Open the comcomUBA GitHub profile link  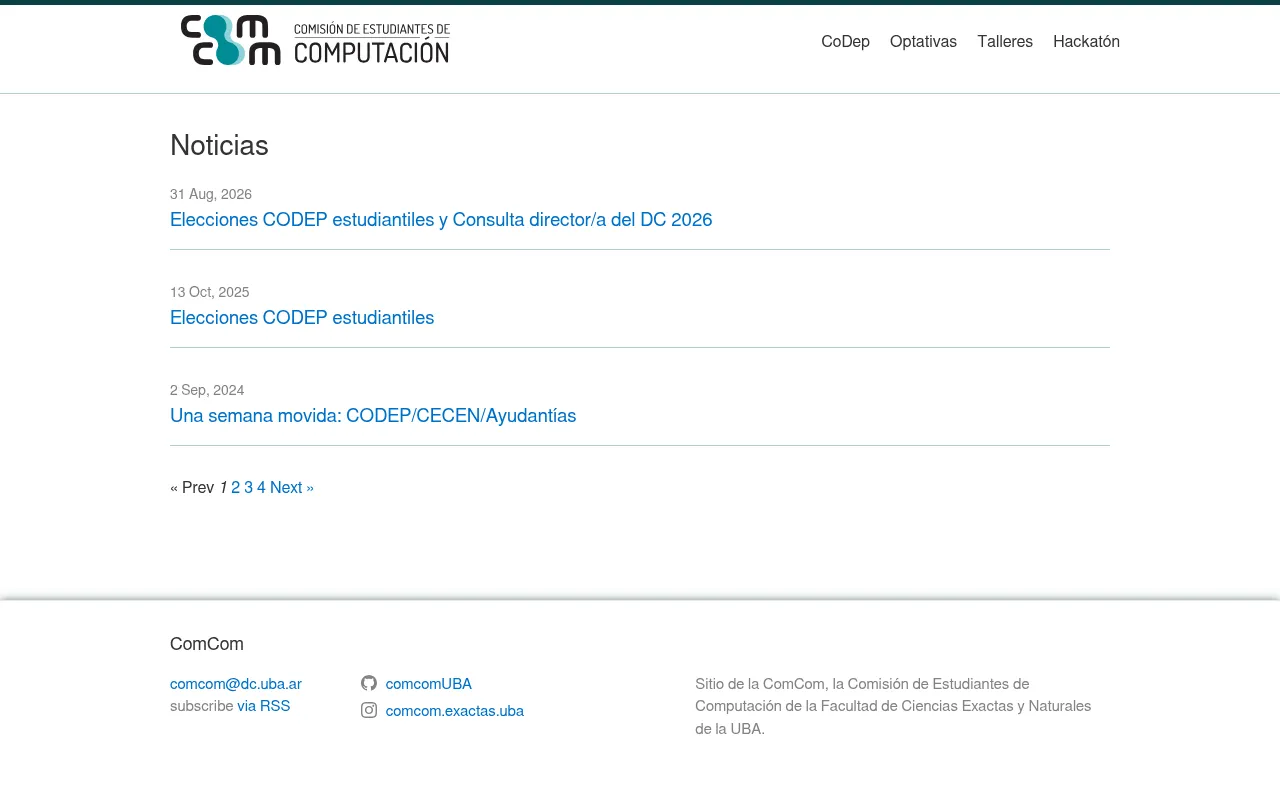point(428,684)
